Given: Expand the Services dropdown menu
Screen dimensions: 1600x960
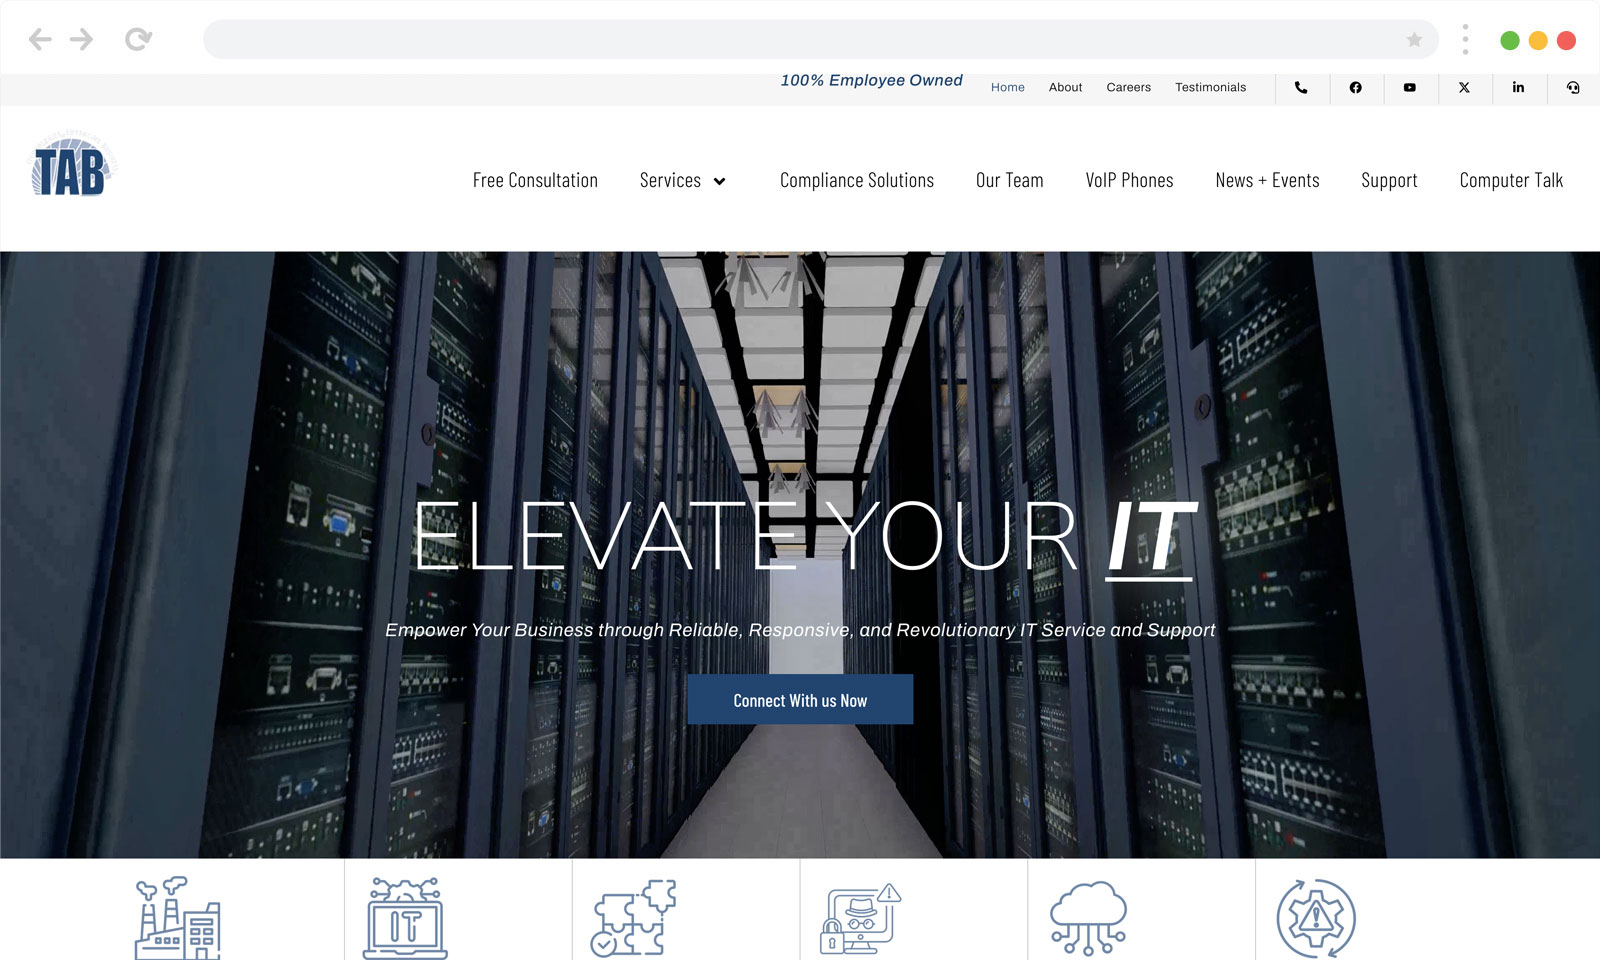Looking at the screenshot, I should [683, 181].
